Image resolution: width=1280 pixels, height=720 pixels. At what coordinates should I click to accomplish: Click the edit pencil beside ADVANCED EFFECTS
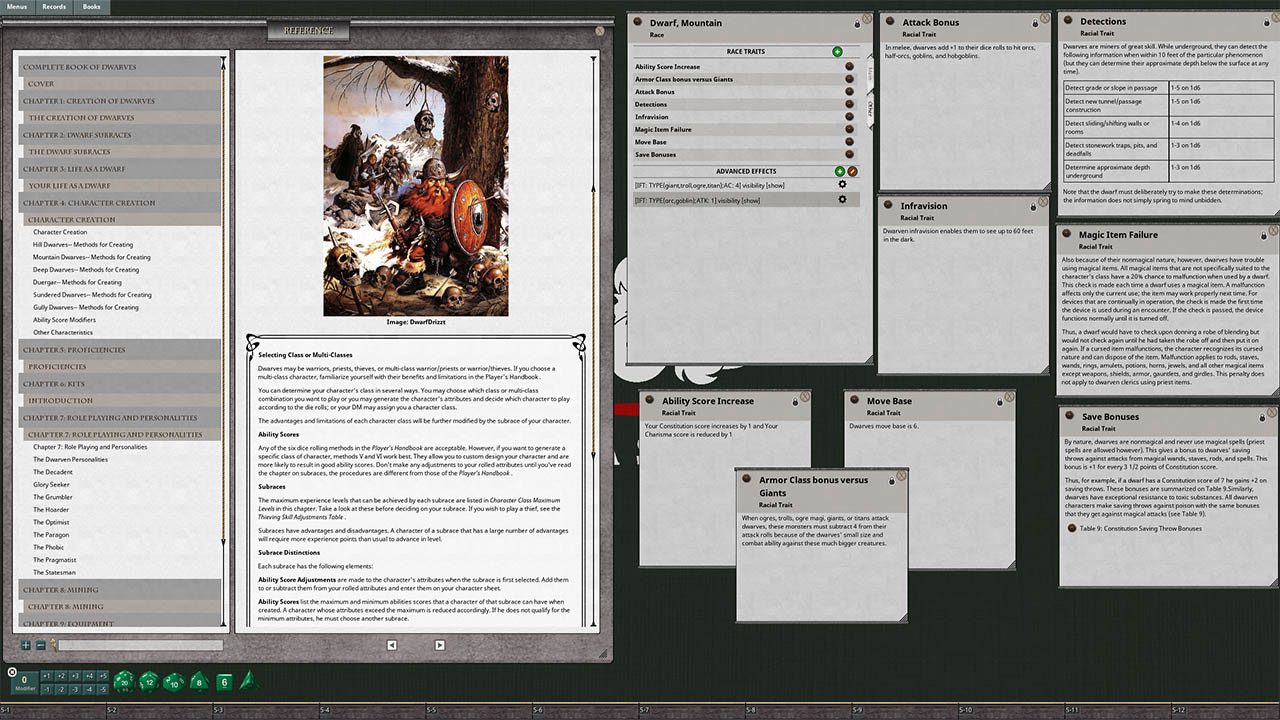852,171
